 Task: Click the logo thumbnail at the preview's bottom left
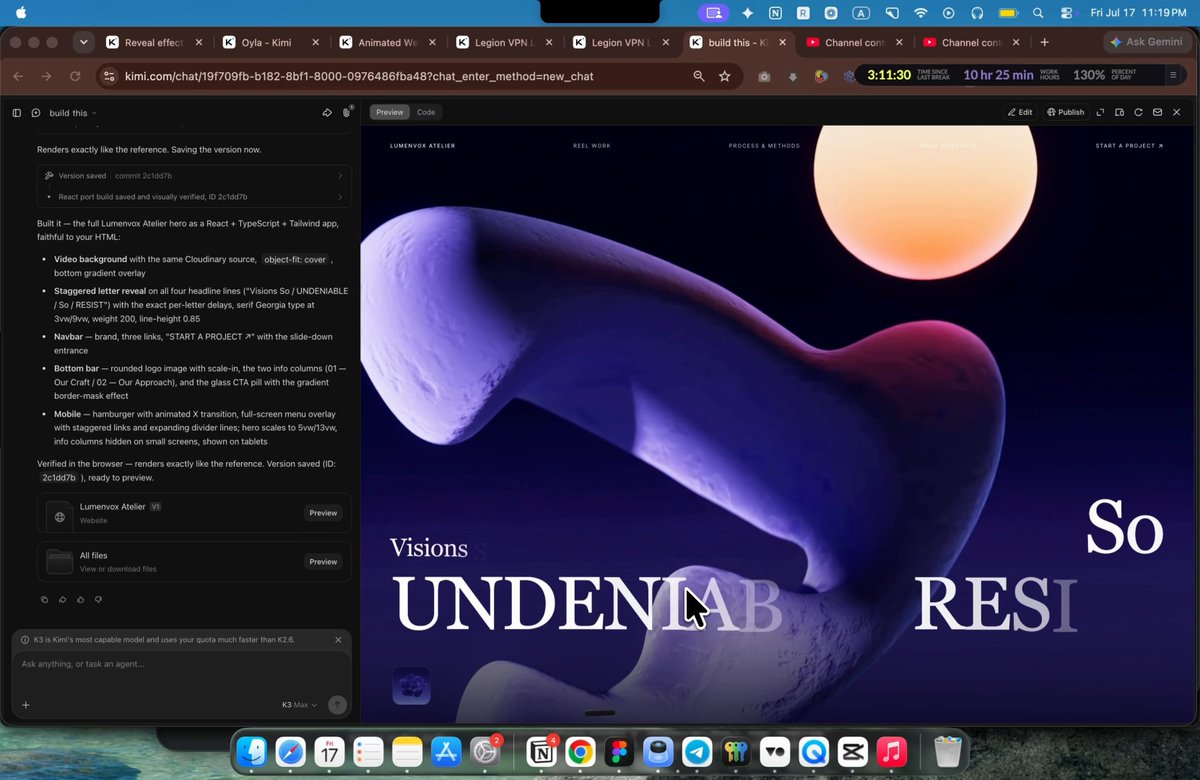click(411, 686)
